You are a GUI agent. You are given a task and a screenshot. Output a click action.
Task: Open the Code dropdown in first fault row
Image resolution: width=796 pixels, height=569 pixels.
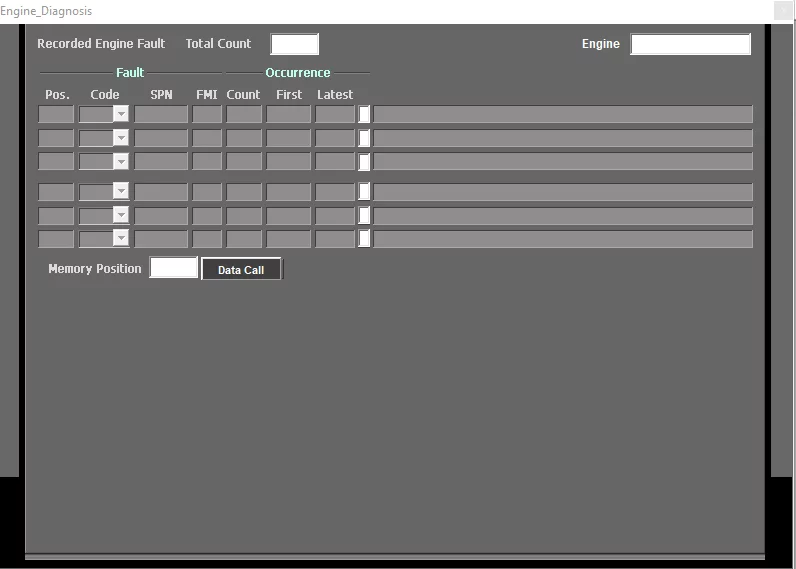(x=121, y=114)
